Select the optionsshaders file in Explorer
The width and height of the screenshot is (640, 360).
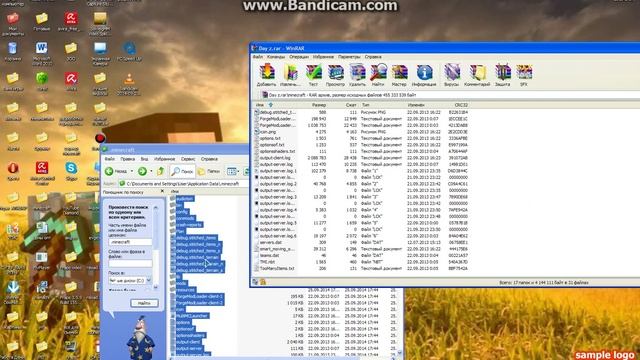tap(190, 335)
